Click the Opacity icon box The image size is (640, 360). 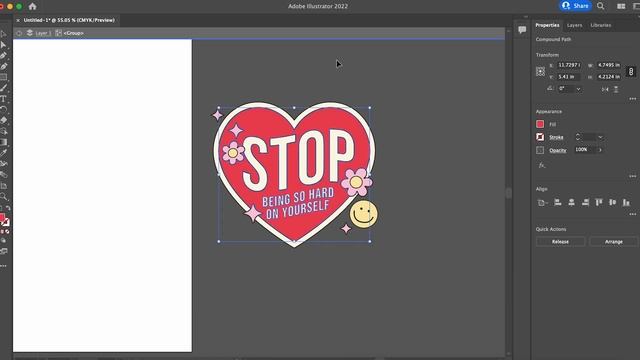point(540,150)
